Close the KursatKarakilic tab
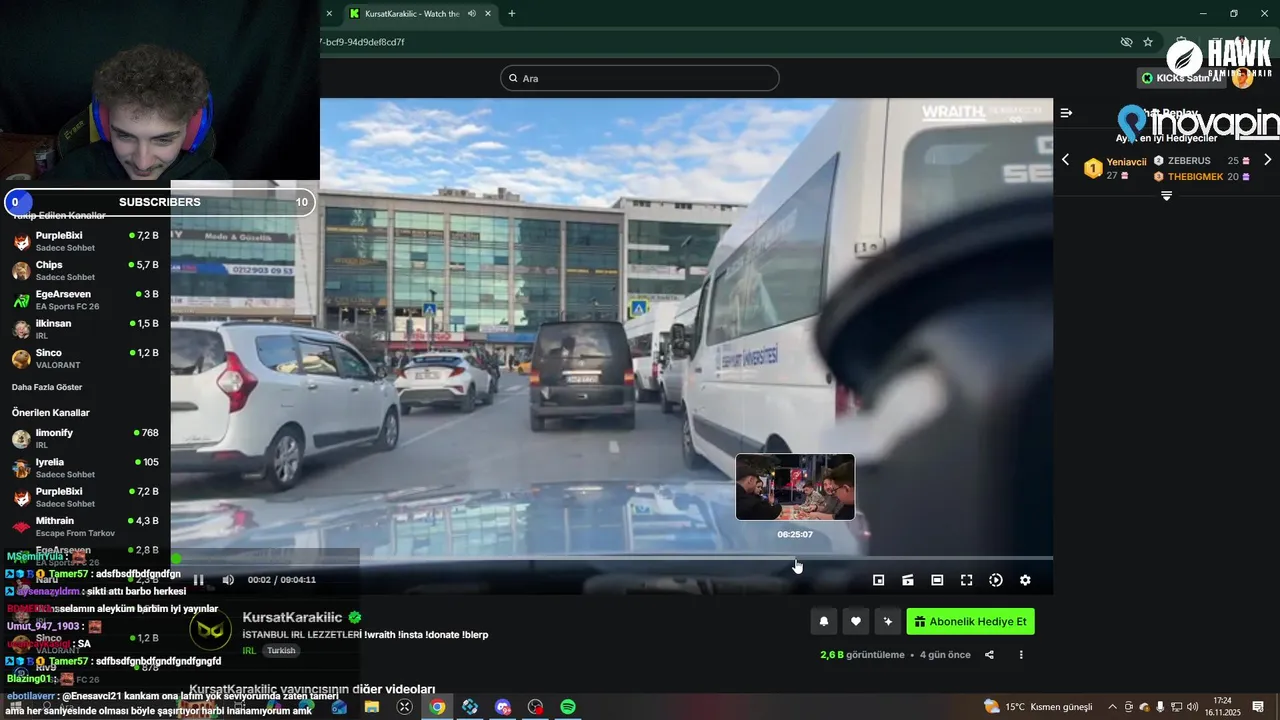 488,14
